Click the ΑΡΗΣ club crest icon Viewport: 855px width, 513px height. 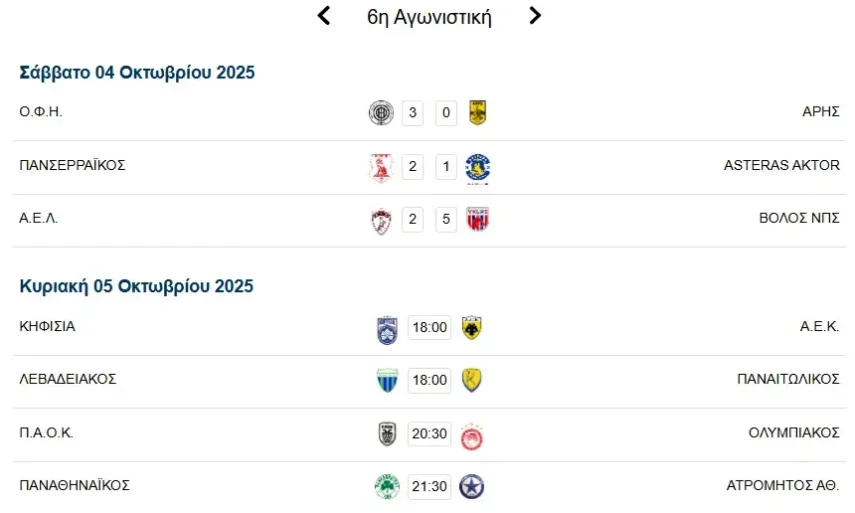[x=477, y=113]
